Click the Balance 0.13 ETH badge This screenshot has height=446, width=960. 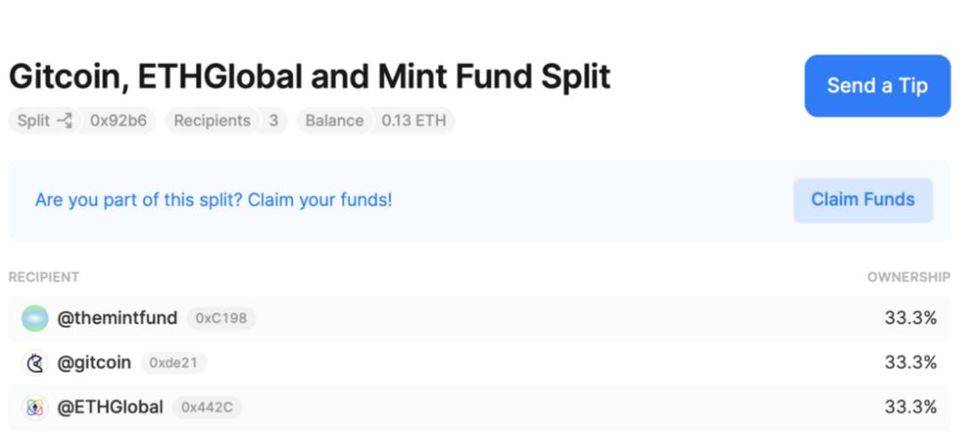[376, 121]
